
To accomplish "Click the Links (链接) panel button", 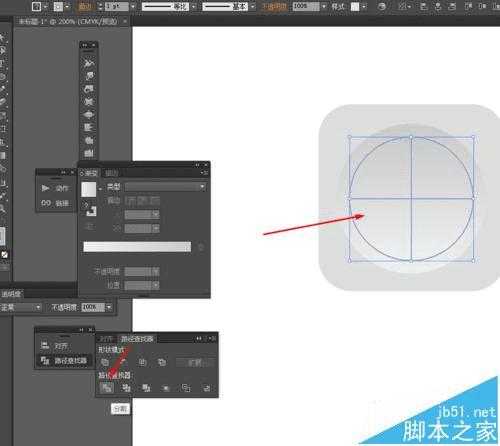I will (x=55, y=203).
